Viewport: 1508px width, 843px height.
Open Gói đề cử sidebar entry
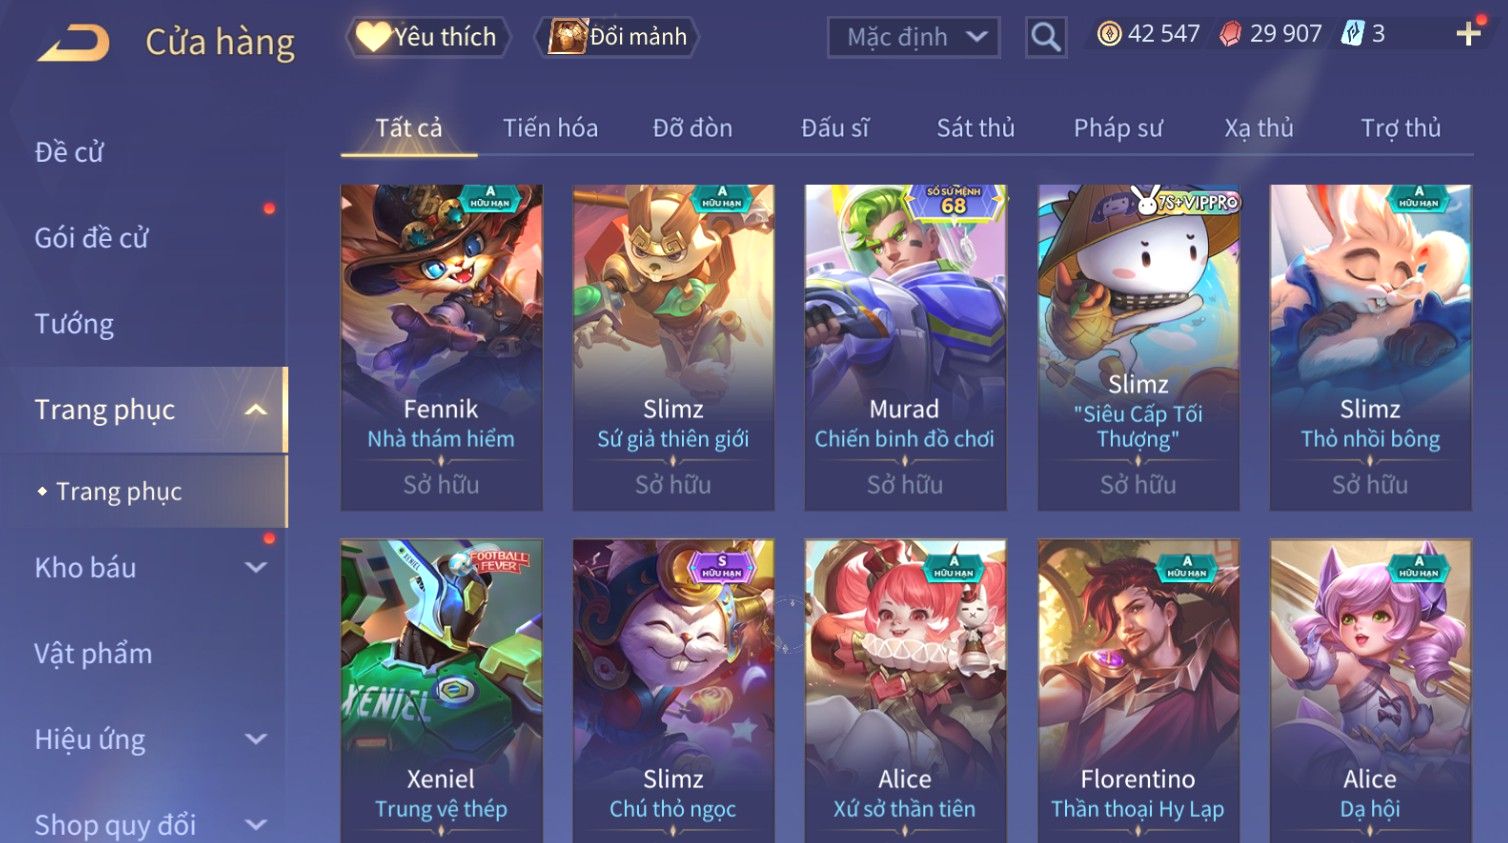click(91, 238)
